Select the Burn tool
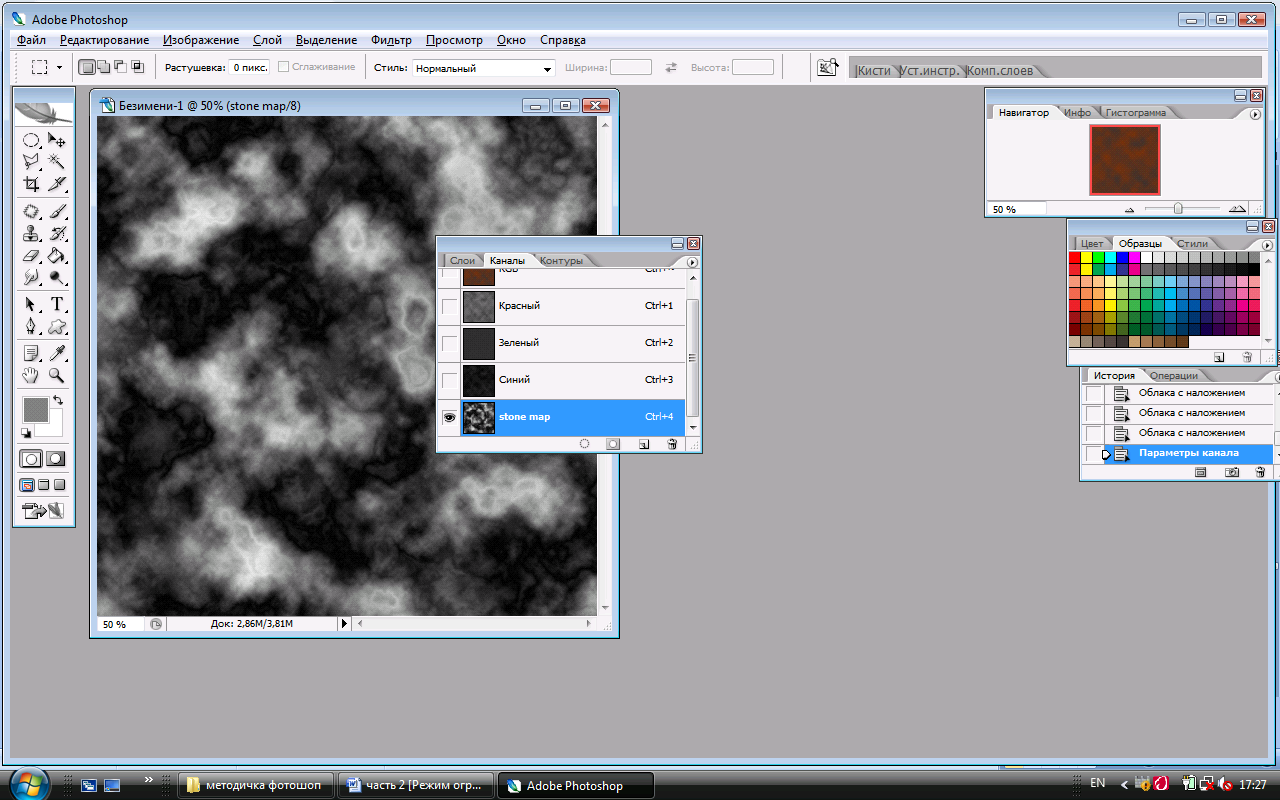The width and height of the screenshot is (1280, 800). tap(57, 277)
